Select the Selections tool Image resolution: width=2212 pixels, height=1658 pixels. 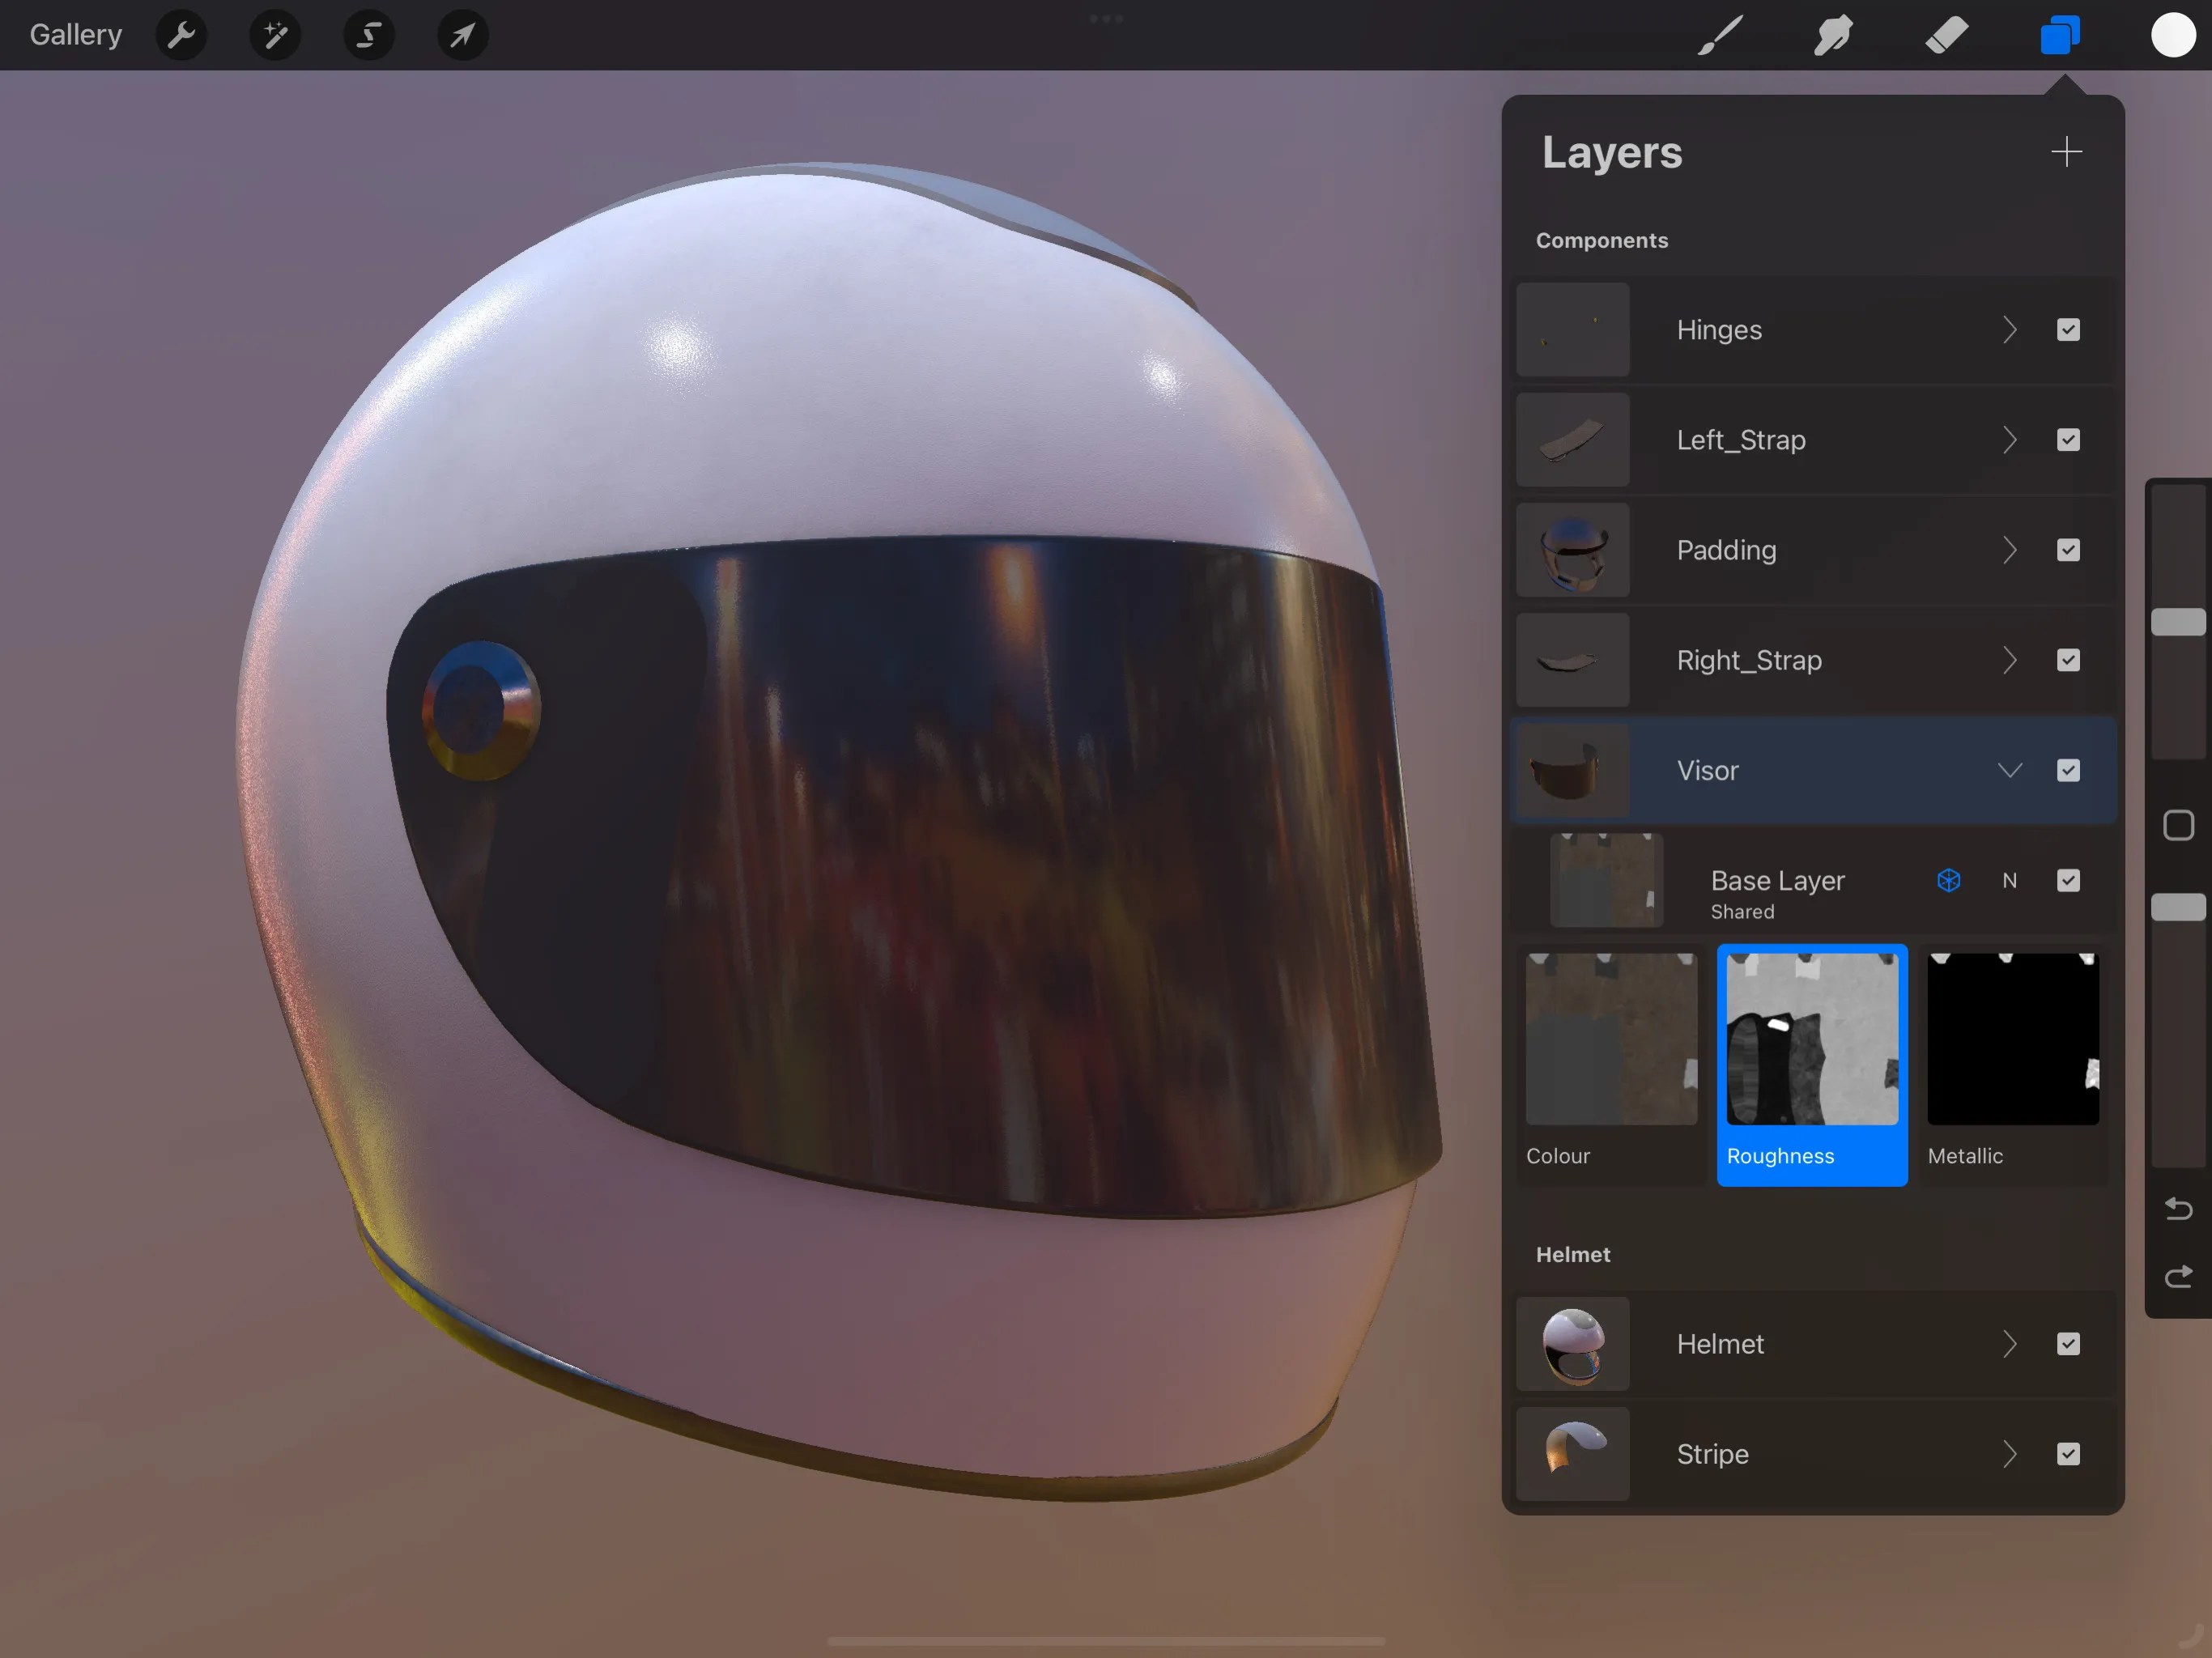(368, 35)
